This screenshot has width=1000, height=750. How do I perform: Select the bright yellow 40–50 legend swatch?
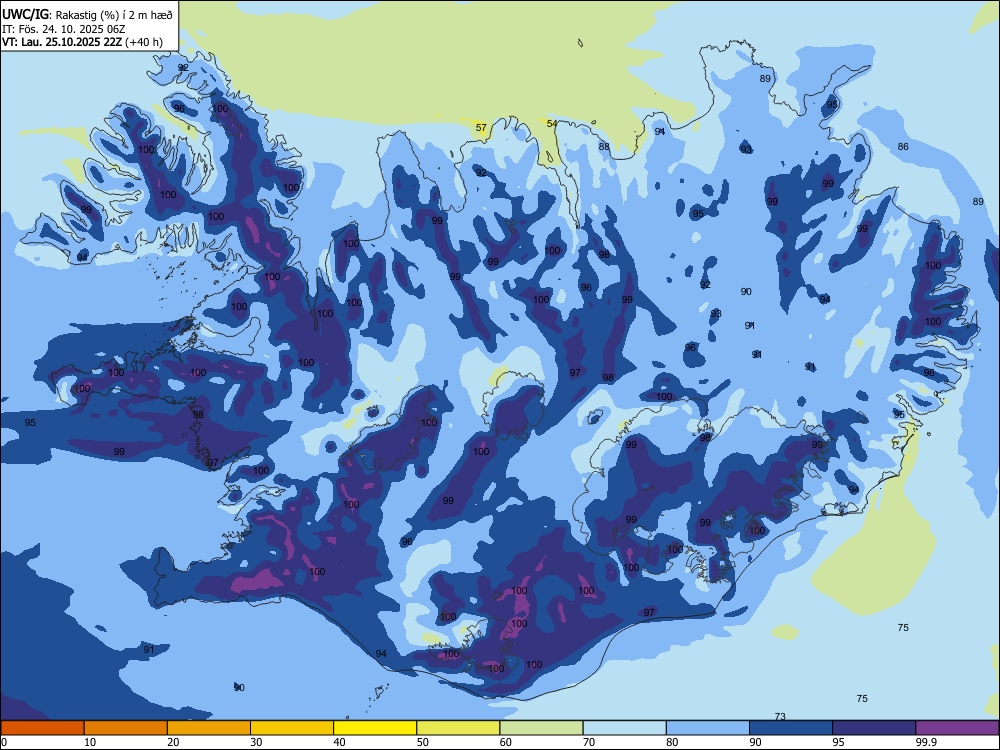(x=375, y=728)
